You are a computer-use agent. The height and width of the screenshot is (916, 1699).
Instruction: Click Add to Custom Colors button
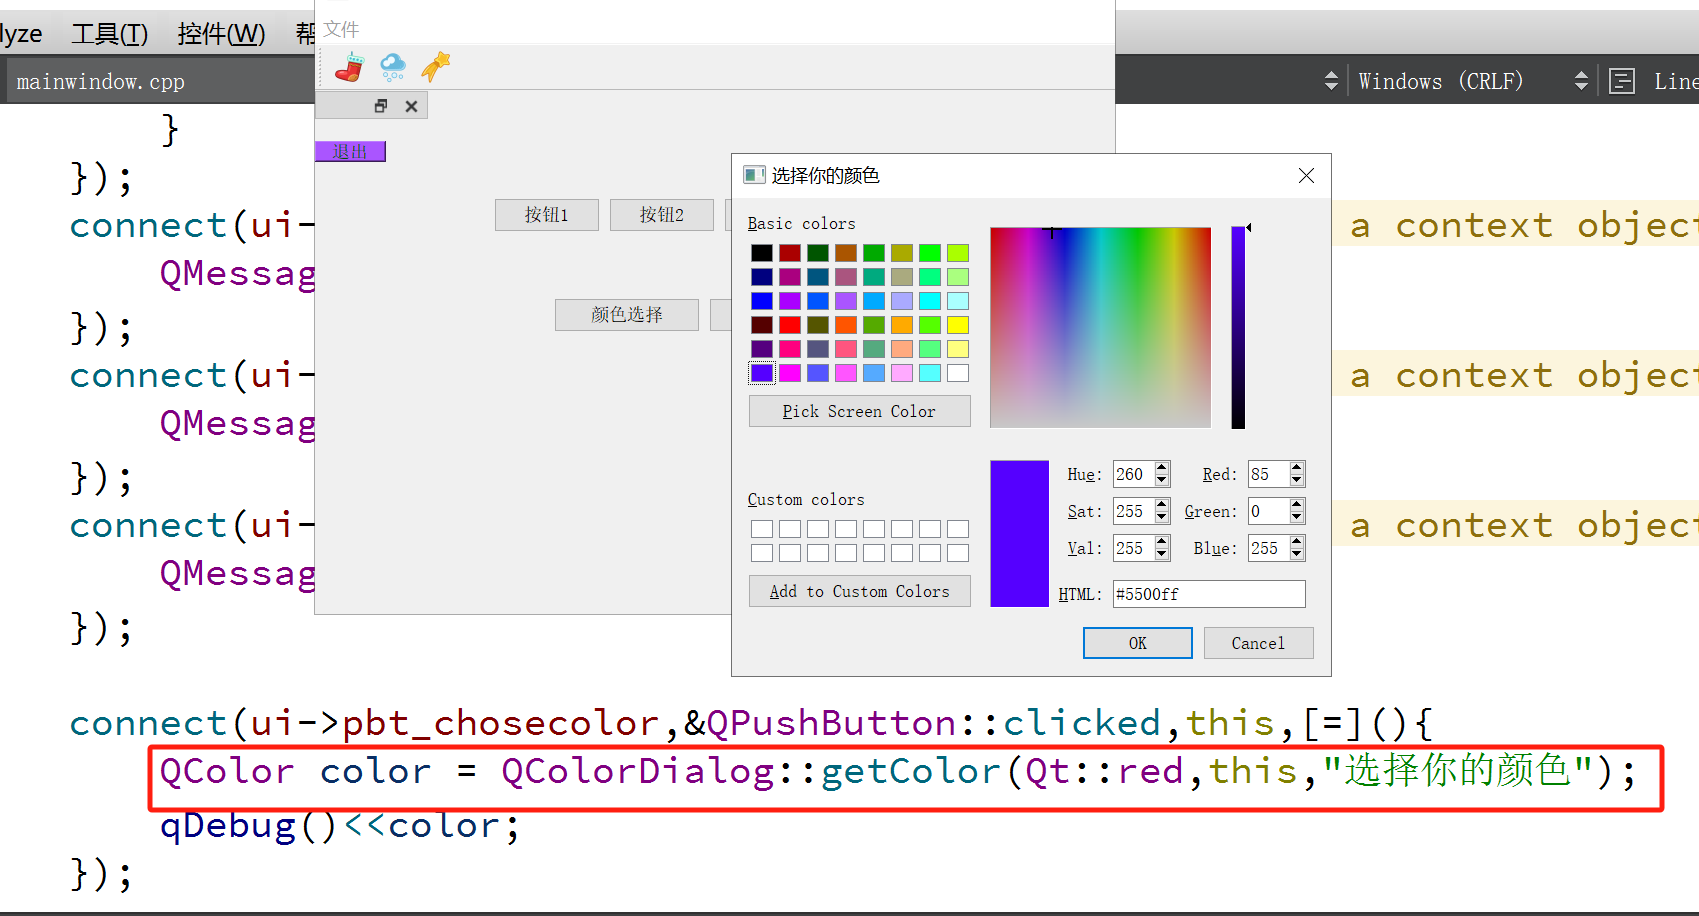pos(860,591)
